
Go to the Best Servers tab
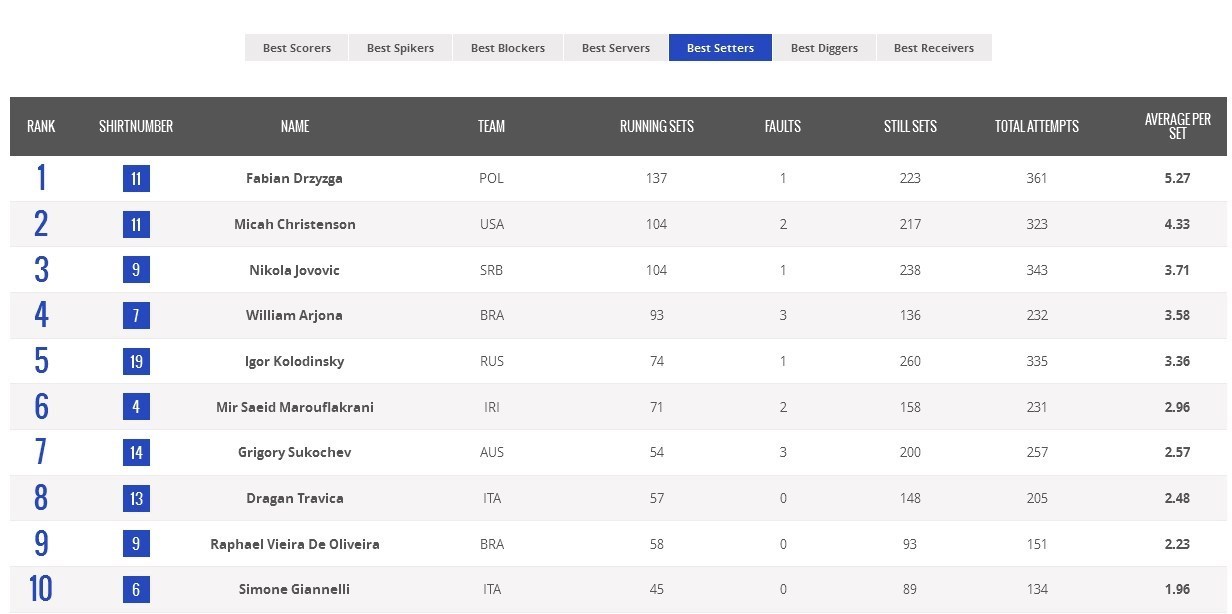click(615, 48)
